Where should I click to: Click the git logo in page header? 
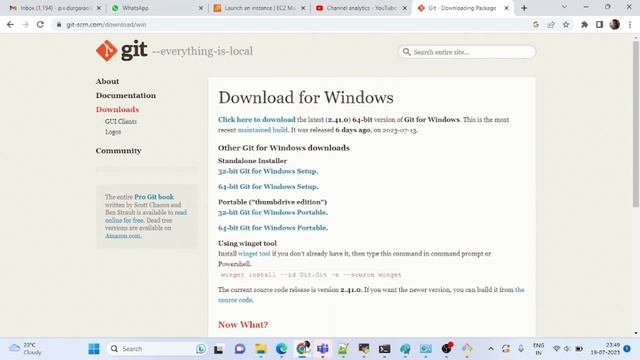[122, 51]
